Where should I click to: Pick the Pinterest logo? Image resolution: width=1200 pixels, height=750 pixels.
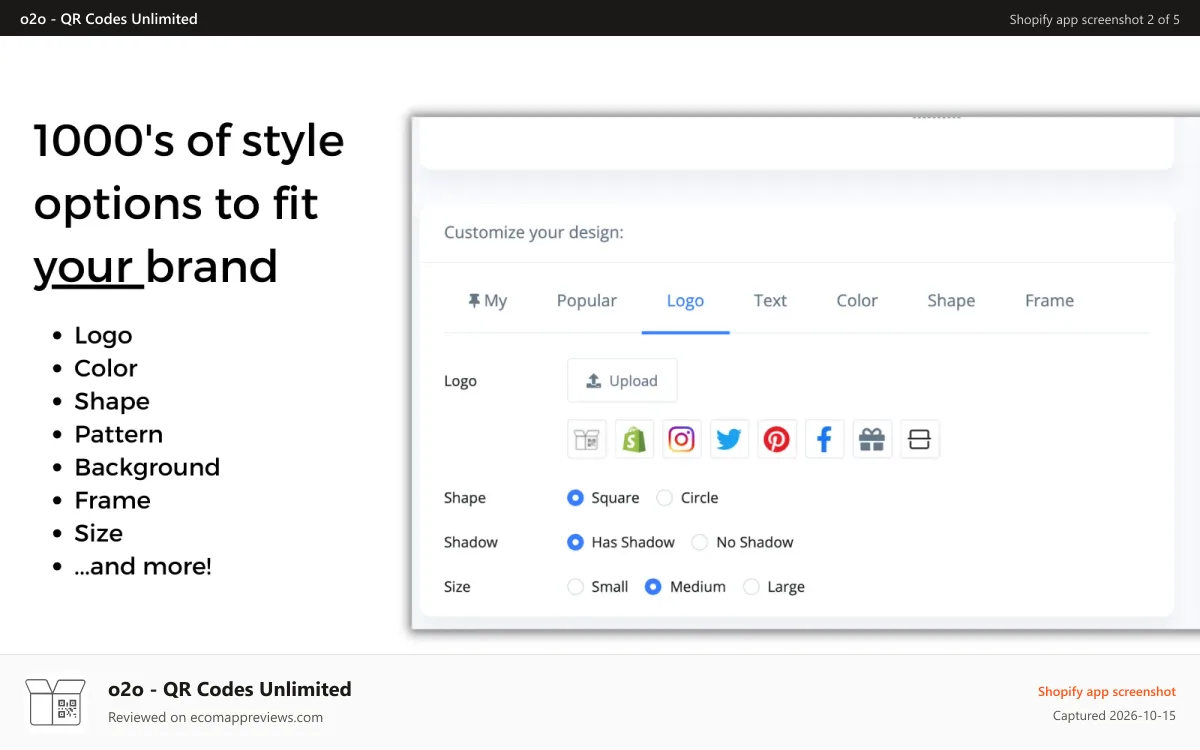(x=777, y=439)
